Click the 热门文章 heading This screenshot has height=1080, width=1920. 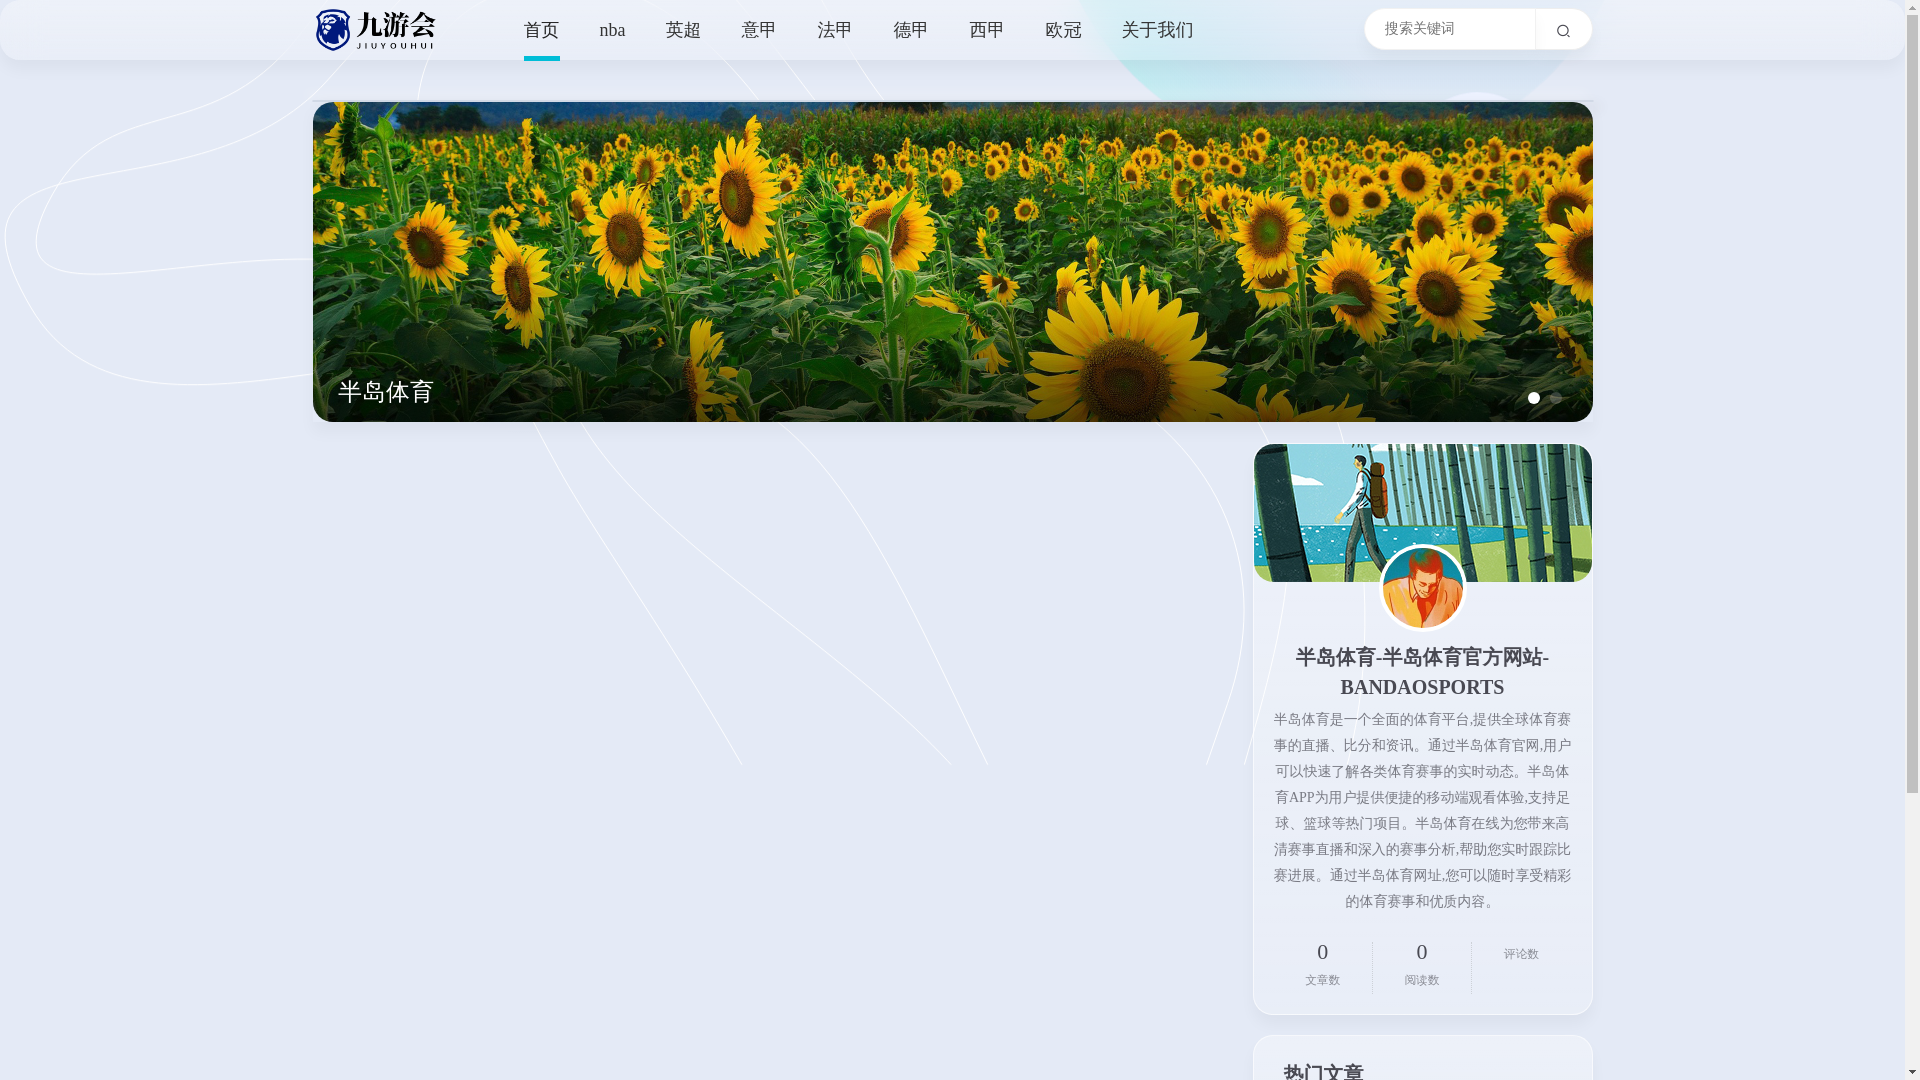1323,1071
